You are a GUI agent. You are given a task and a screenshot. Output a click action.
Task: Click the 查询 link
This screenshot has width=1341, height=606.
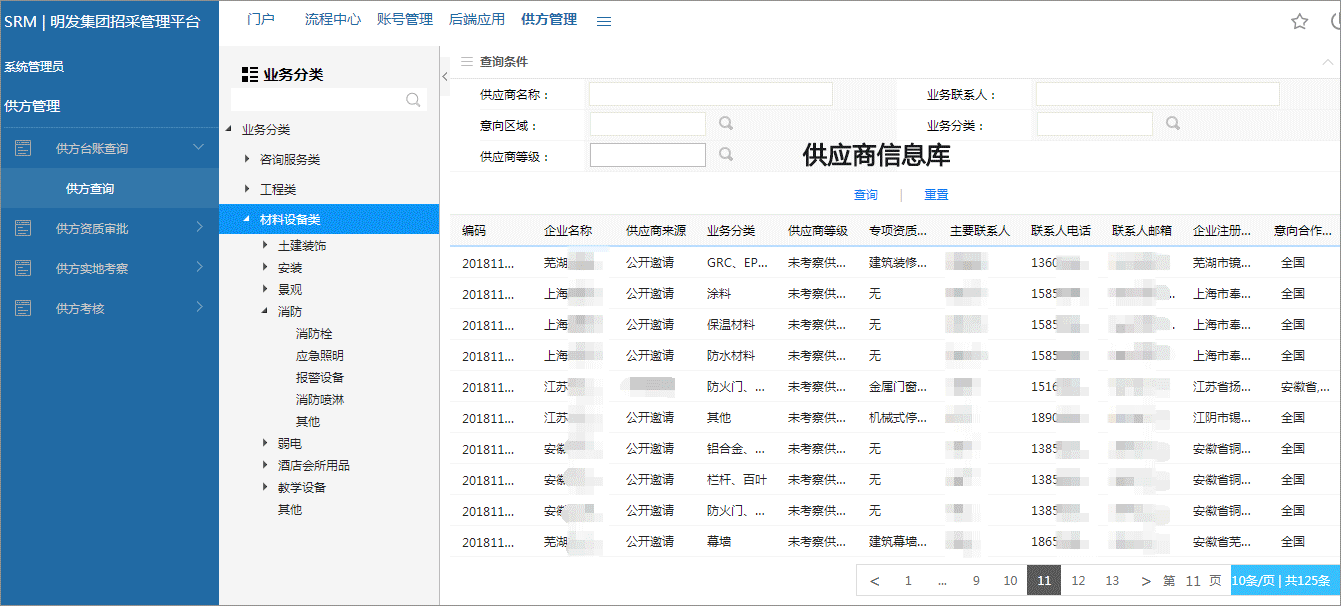[x=865, y=195]
